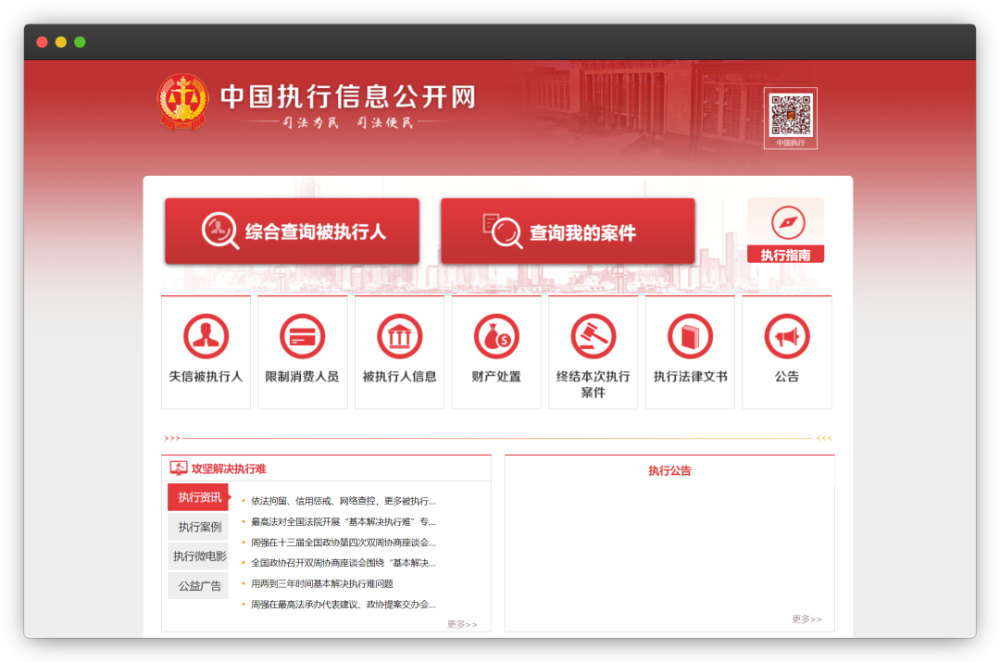
Task: Open 限制消费人员 text label
Action: (302, 376)
